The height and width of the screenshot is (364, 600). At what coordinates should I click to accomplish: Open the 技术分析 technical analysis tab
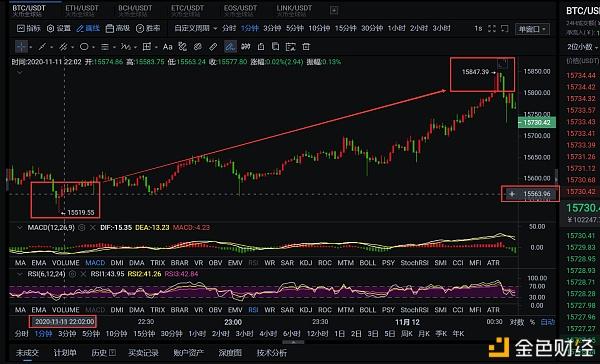[272, 353]
